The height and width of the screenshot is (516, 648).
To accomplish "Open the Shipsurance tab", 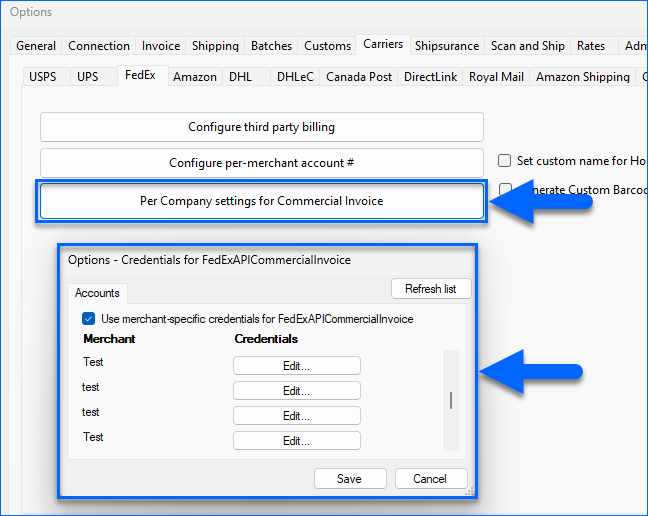I will [447, 45].
